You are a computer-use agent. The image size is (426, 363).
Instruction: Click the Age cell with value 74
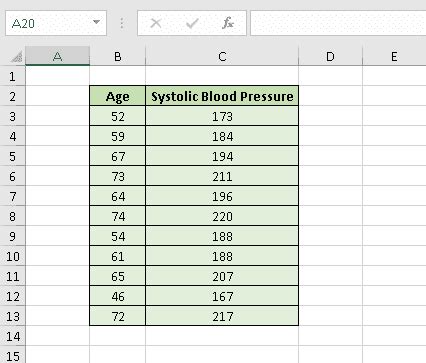pos(118,216)
